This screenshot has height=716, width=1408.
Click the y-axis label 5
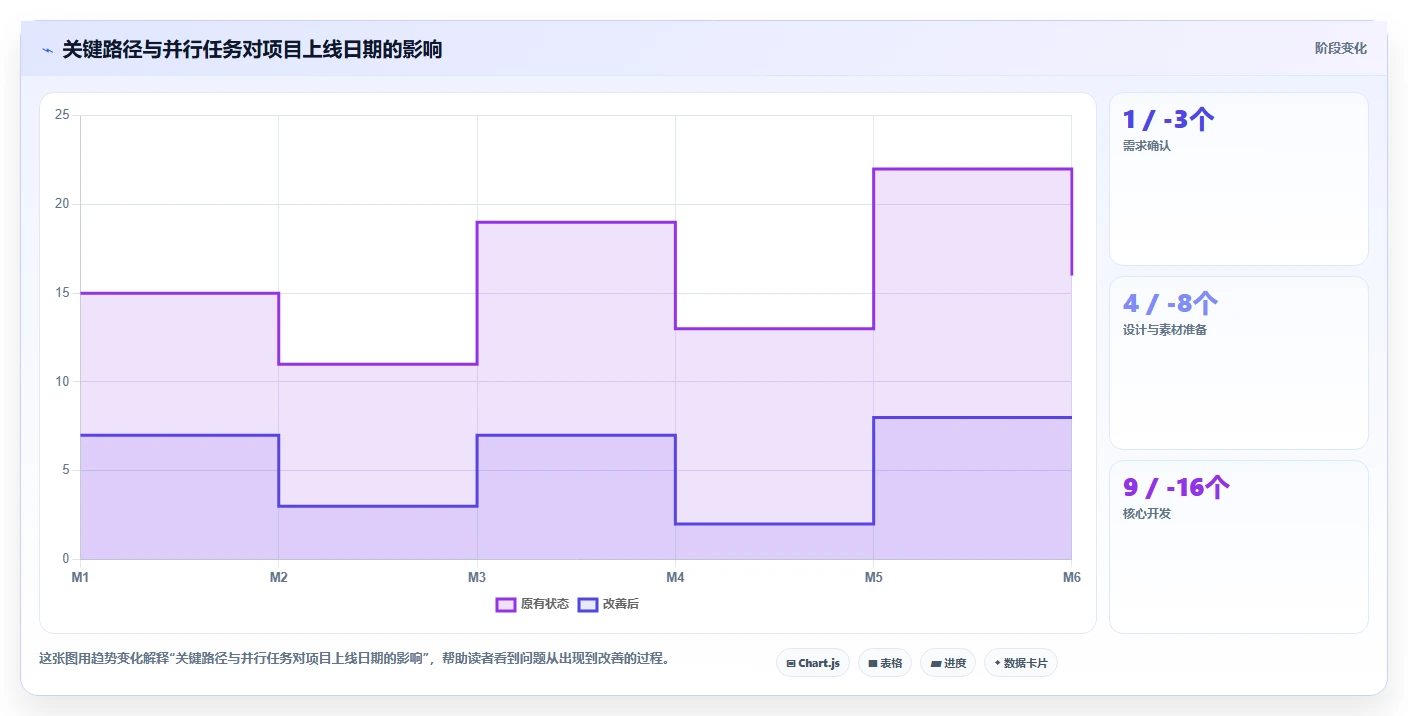65,470
